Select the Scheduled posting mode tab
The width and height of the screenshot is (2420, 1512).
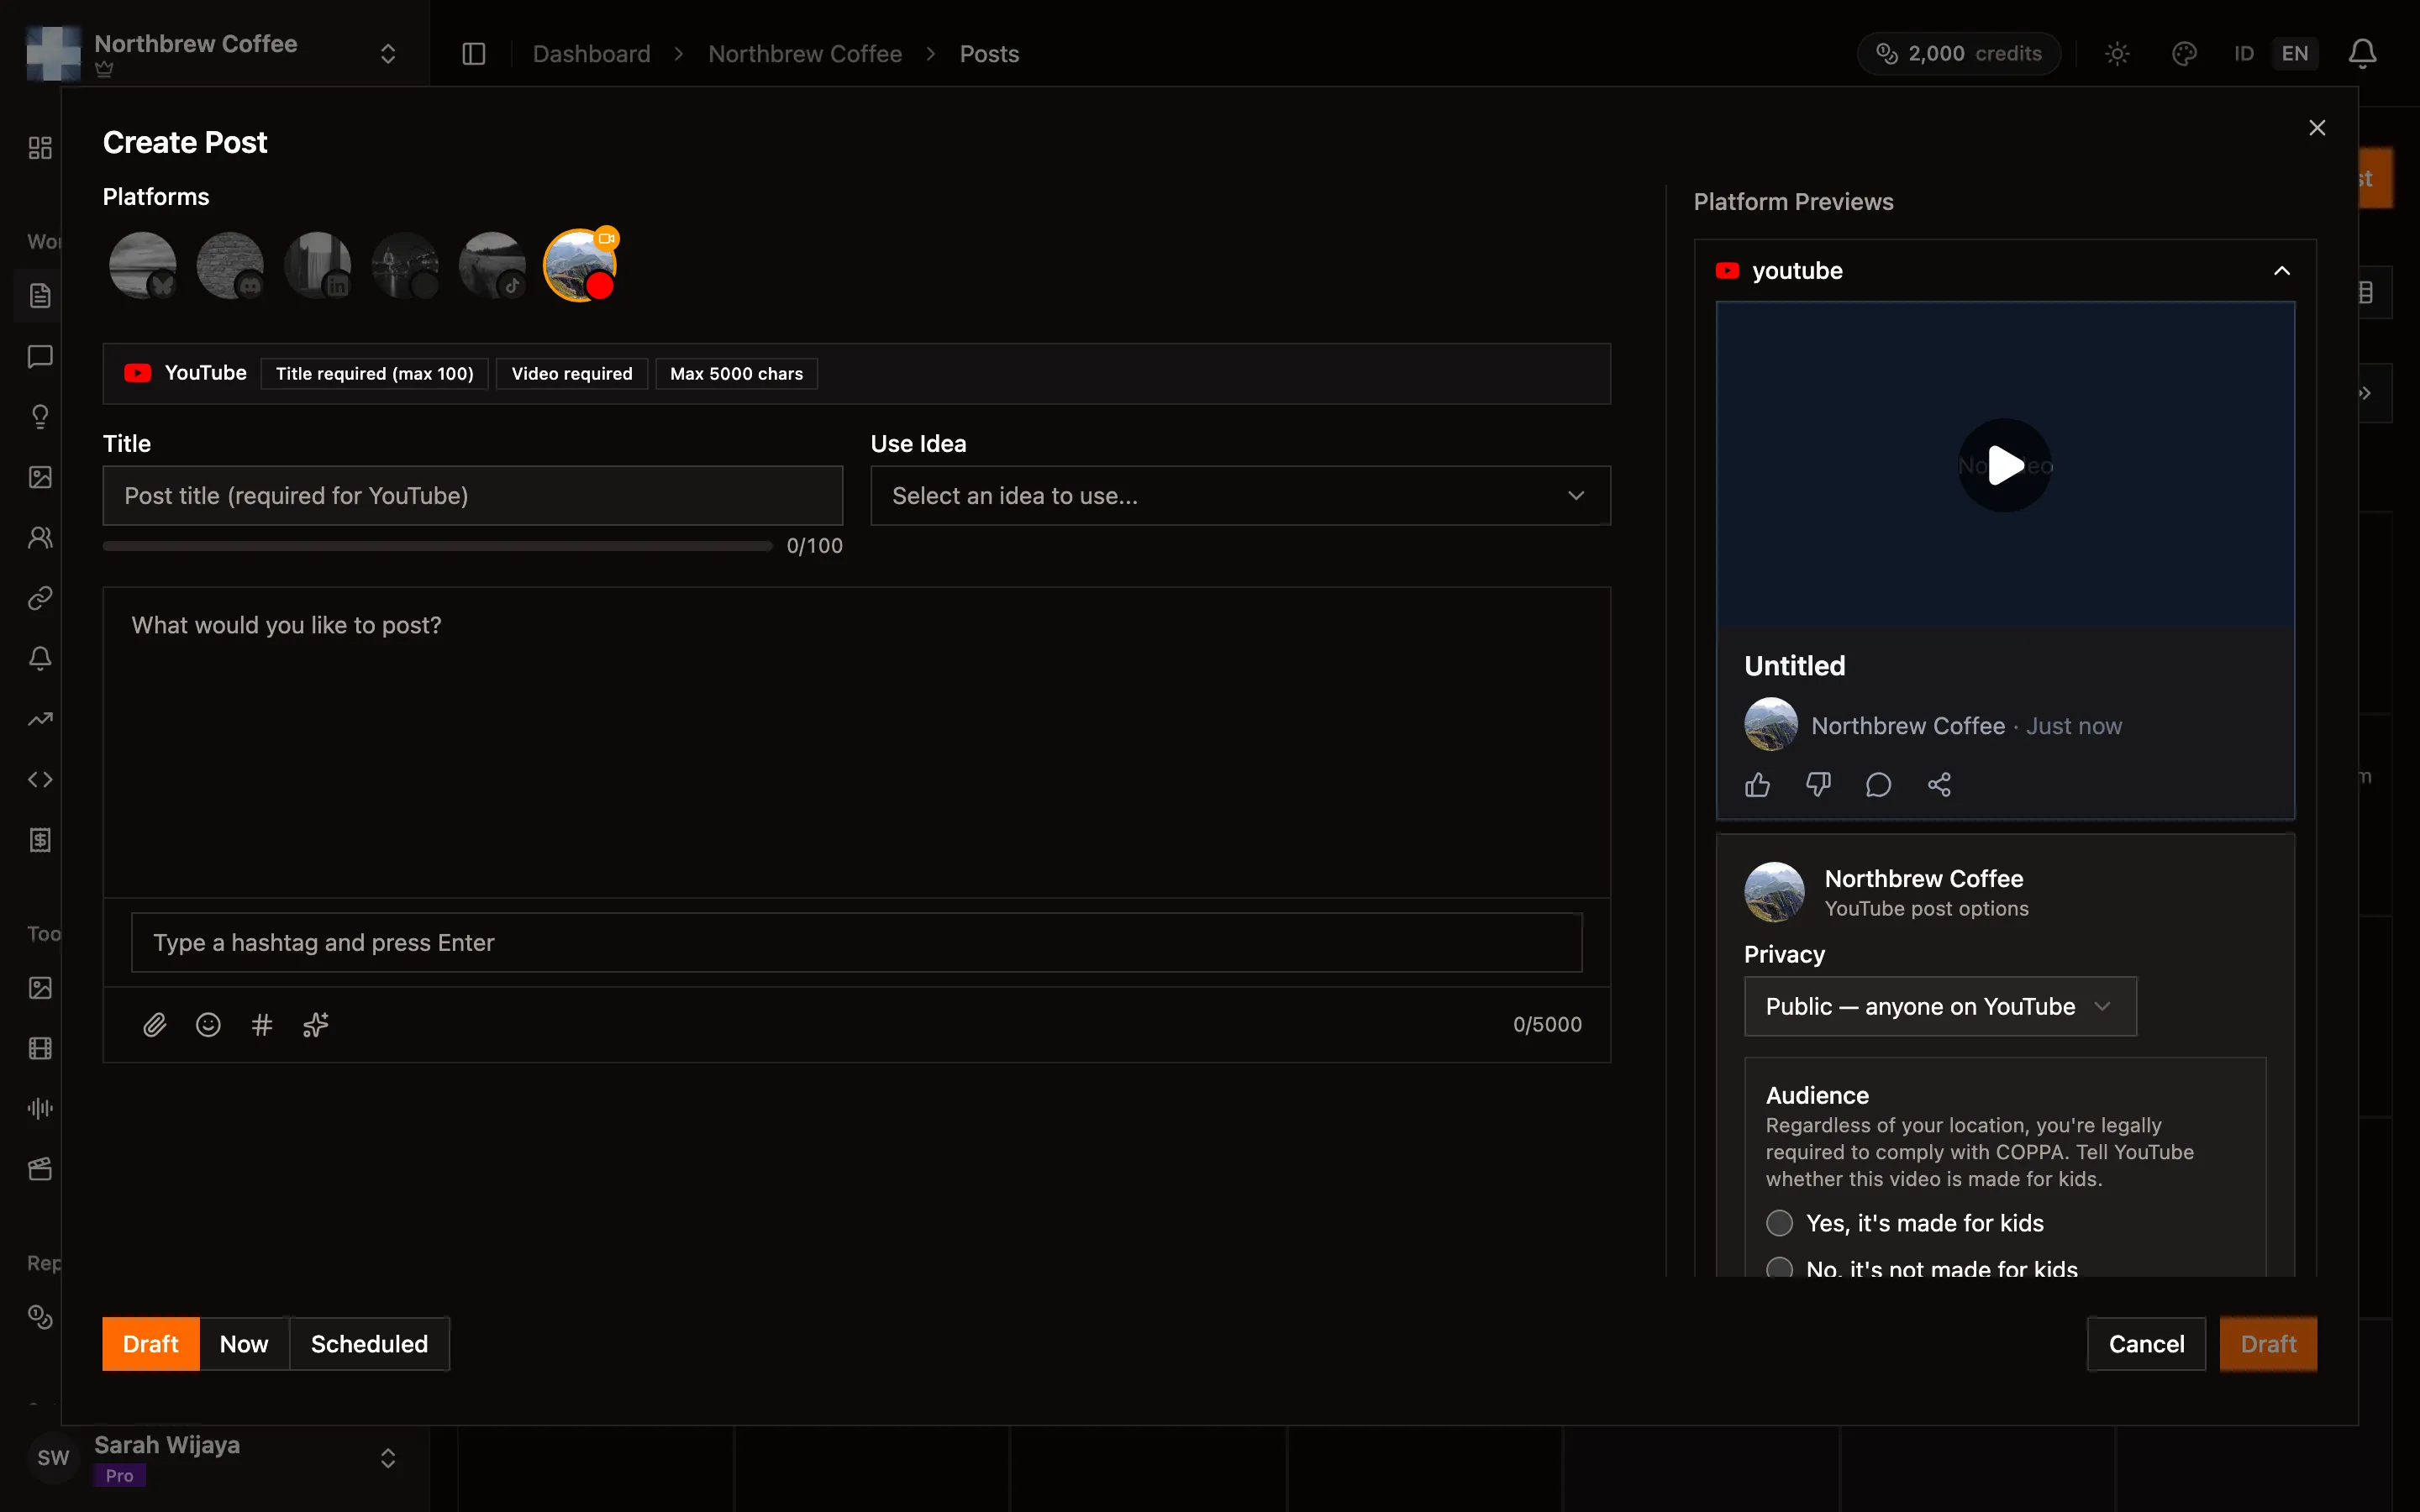point(369,1344)
